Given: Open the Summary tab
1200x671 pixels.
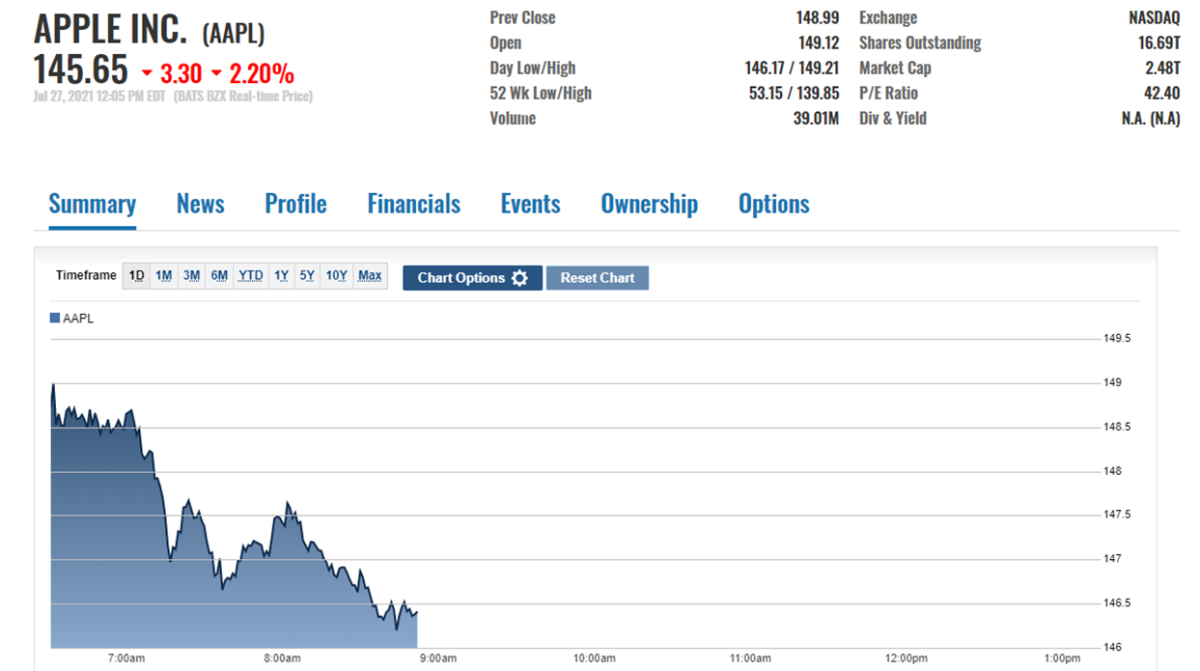Looking at the screenshot, I should click(x=92, y=204).
